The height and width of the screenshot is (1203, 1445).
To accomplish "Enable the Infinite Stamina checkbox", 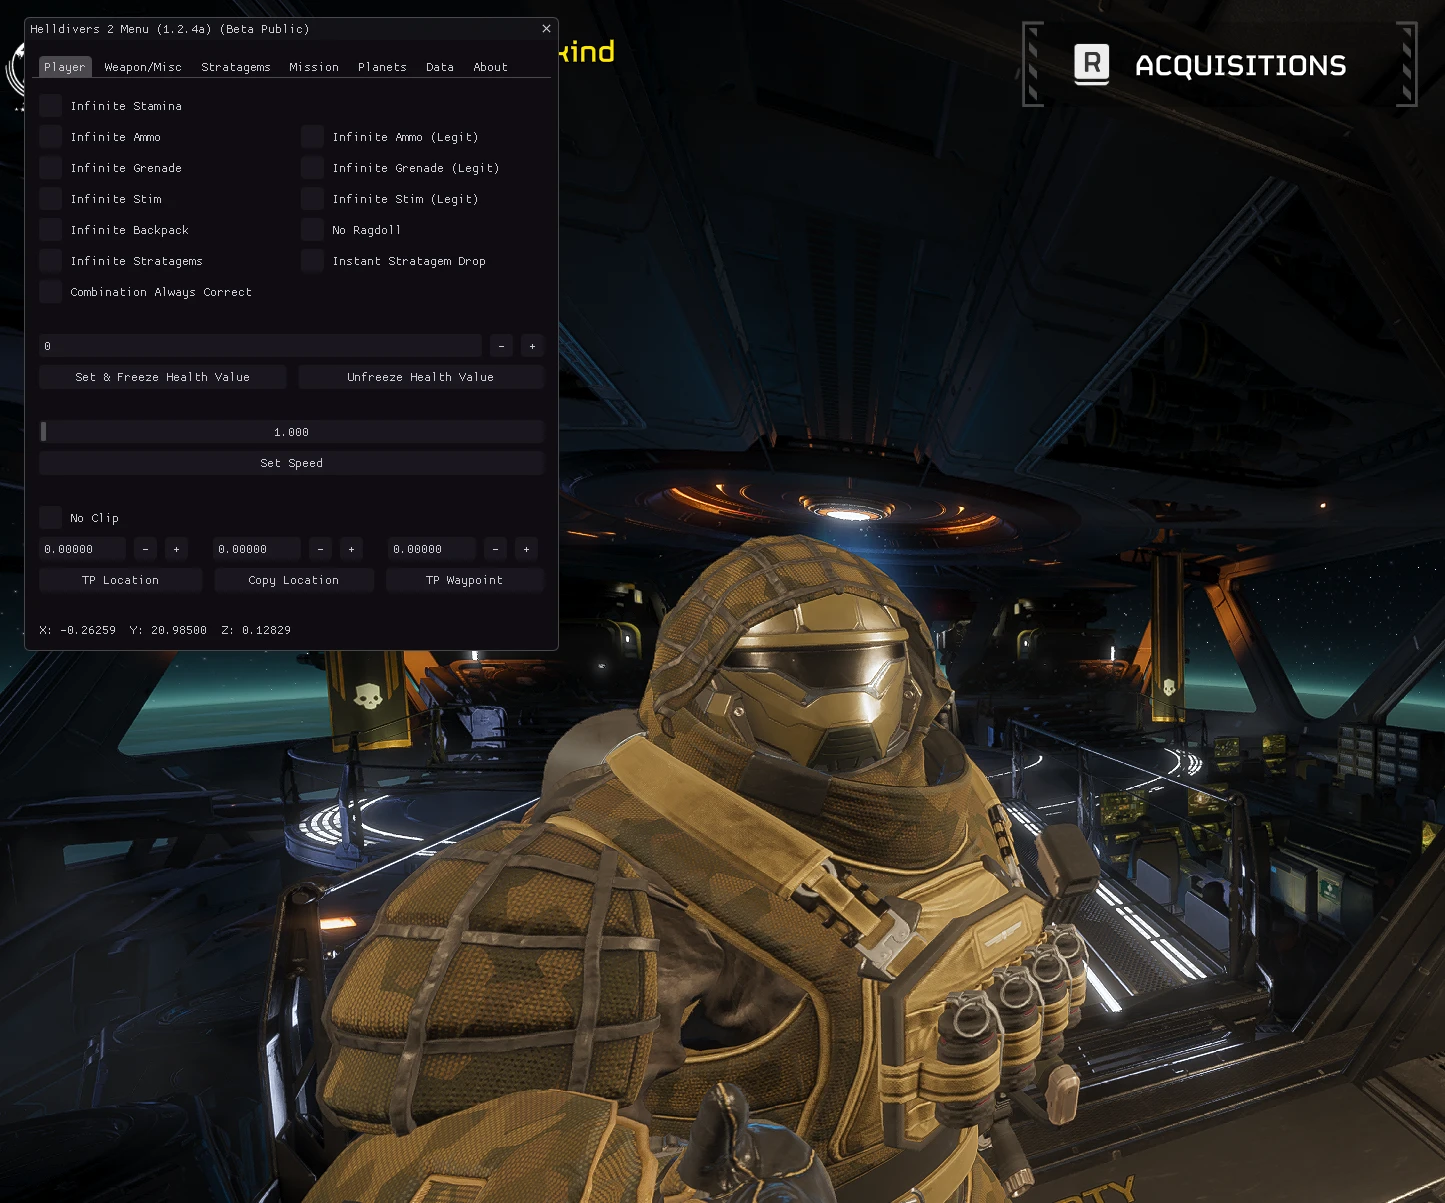I will (x=51, y=106).
